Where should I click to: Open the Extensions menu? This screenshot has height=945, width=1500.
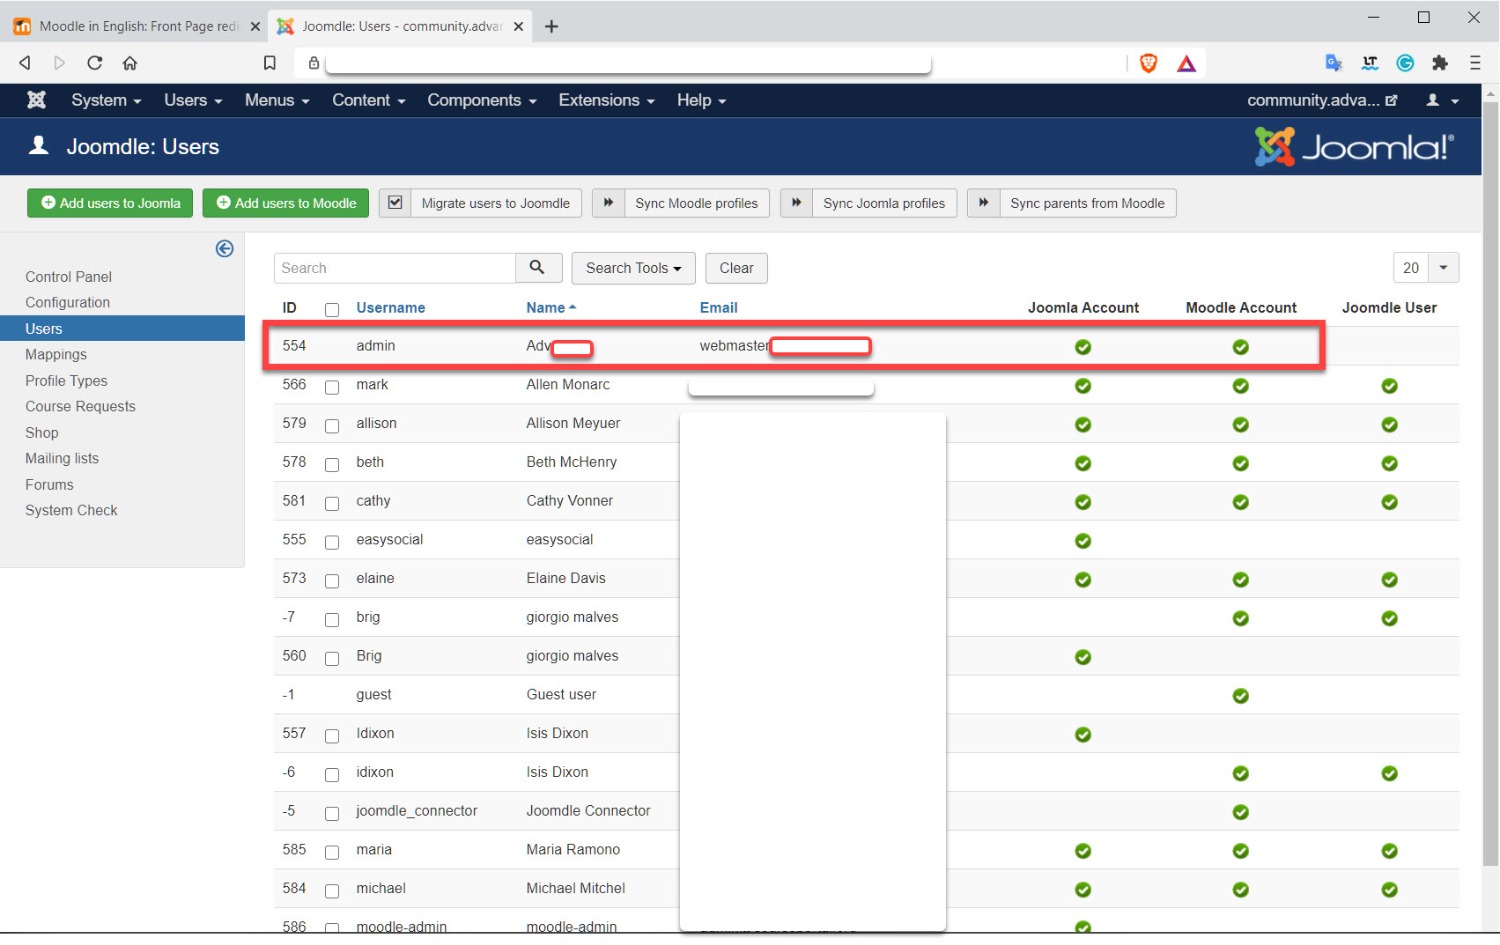606,100
